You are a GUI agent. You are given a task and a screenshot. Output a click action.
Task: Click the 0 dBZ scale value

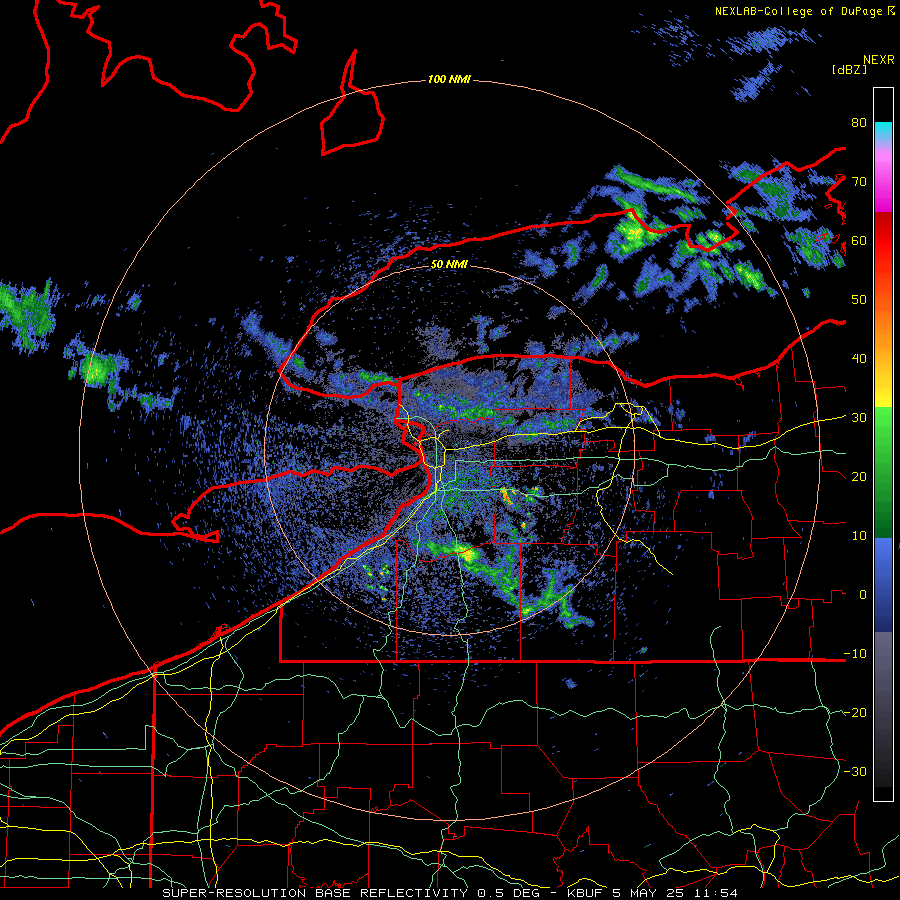coord(863,595)
